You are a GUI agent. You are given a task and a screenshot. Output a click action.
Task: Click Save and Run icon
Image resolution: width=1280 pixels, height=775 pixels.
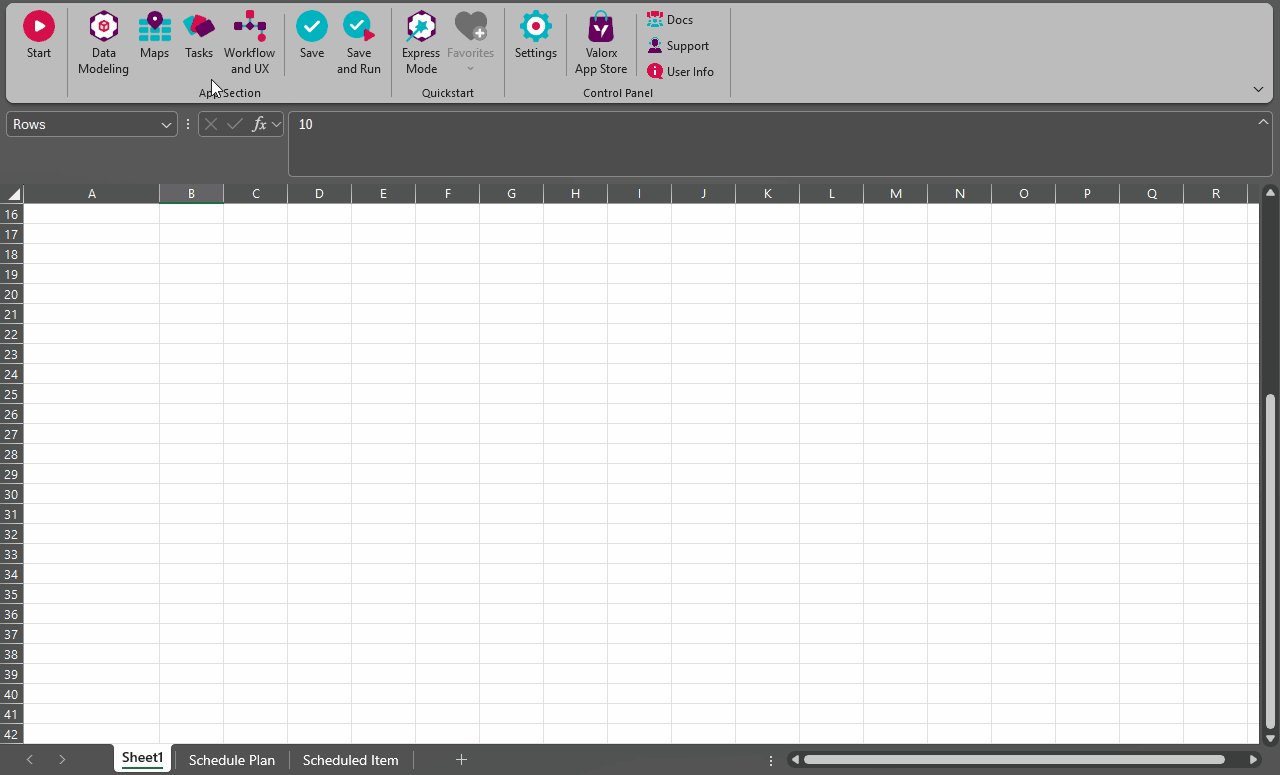click(359, 27)
